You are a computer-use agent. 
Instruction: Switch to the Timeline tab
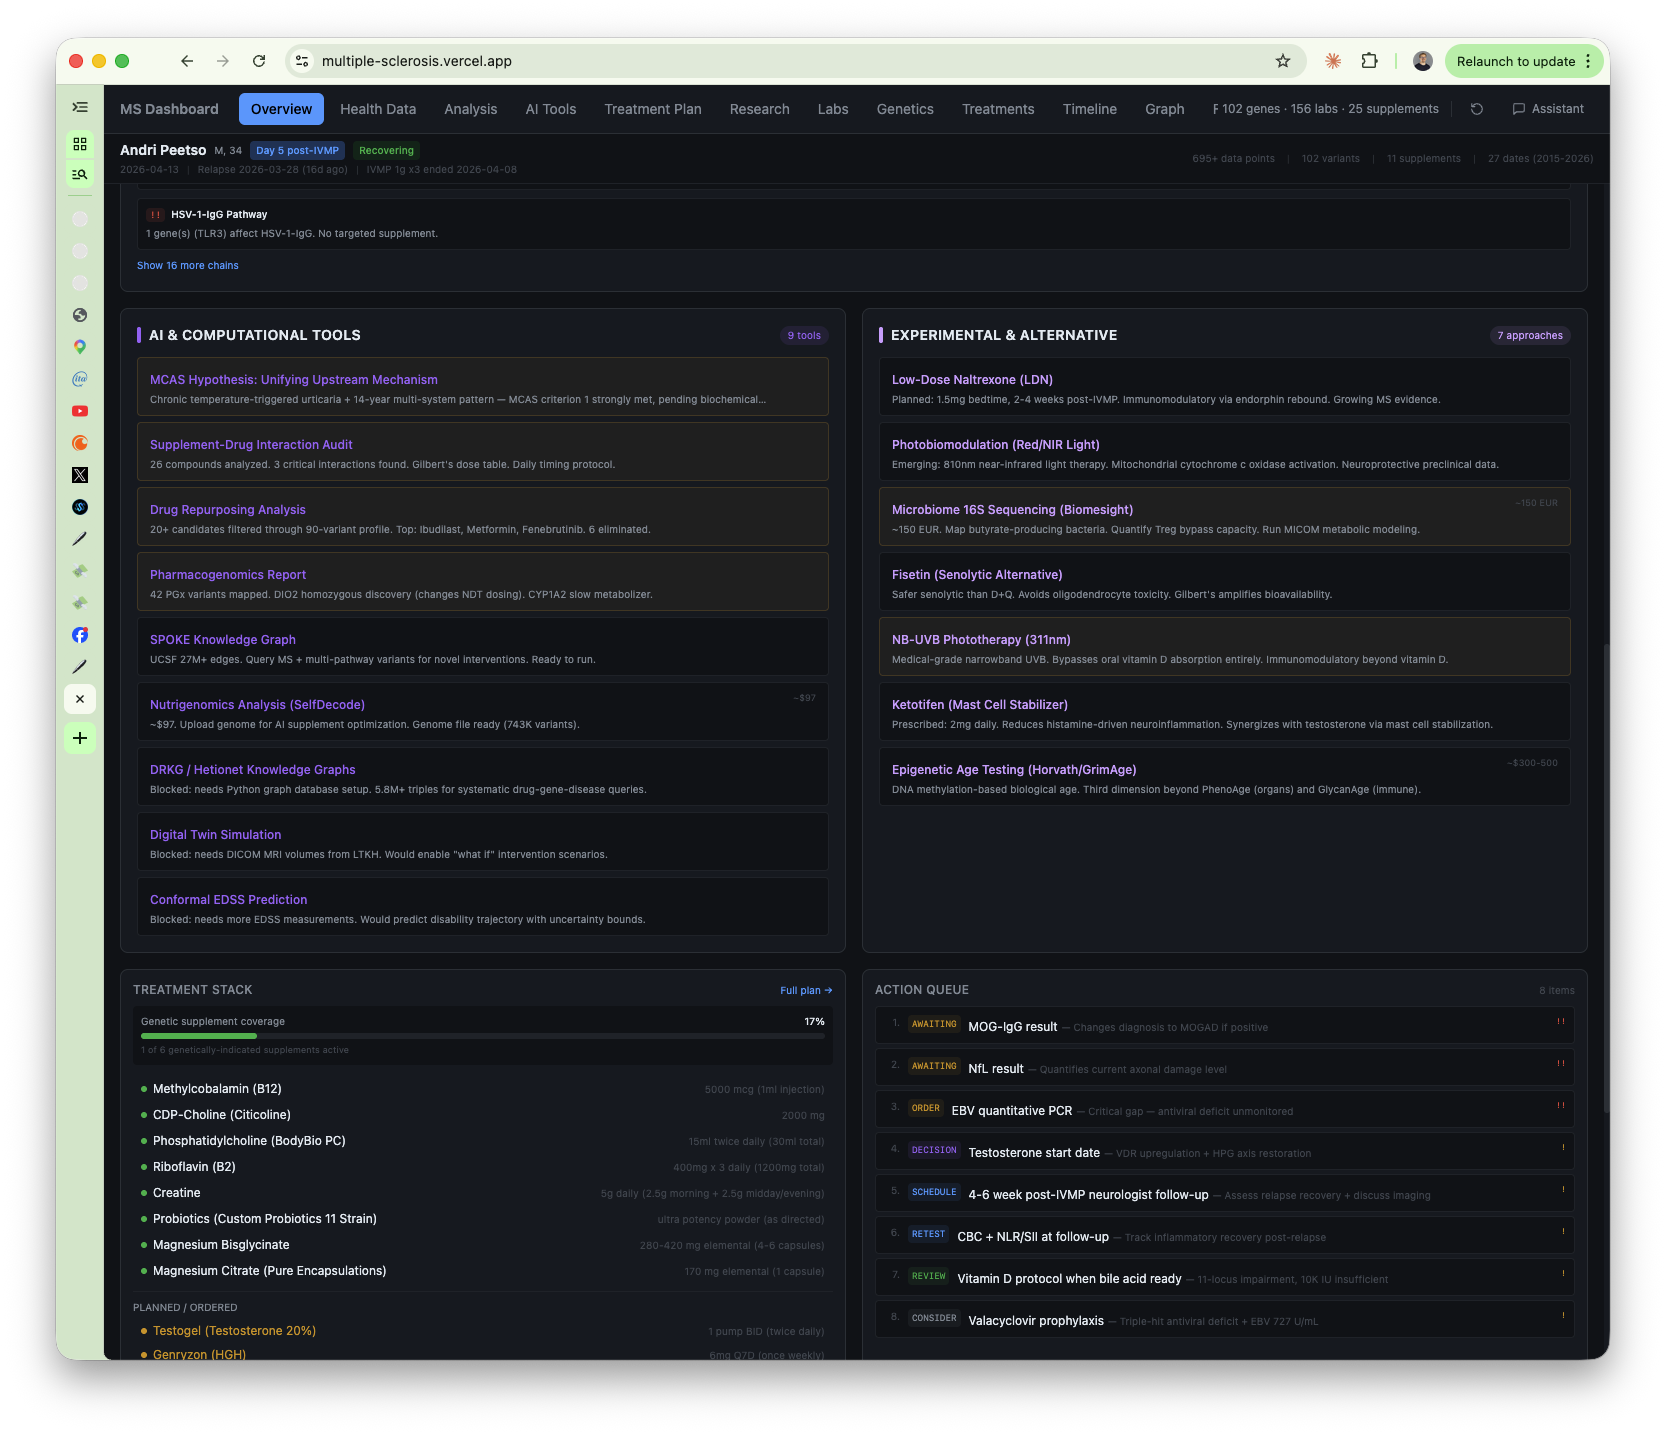pyautogui.click(x=1089, y=109)
